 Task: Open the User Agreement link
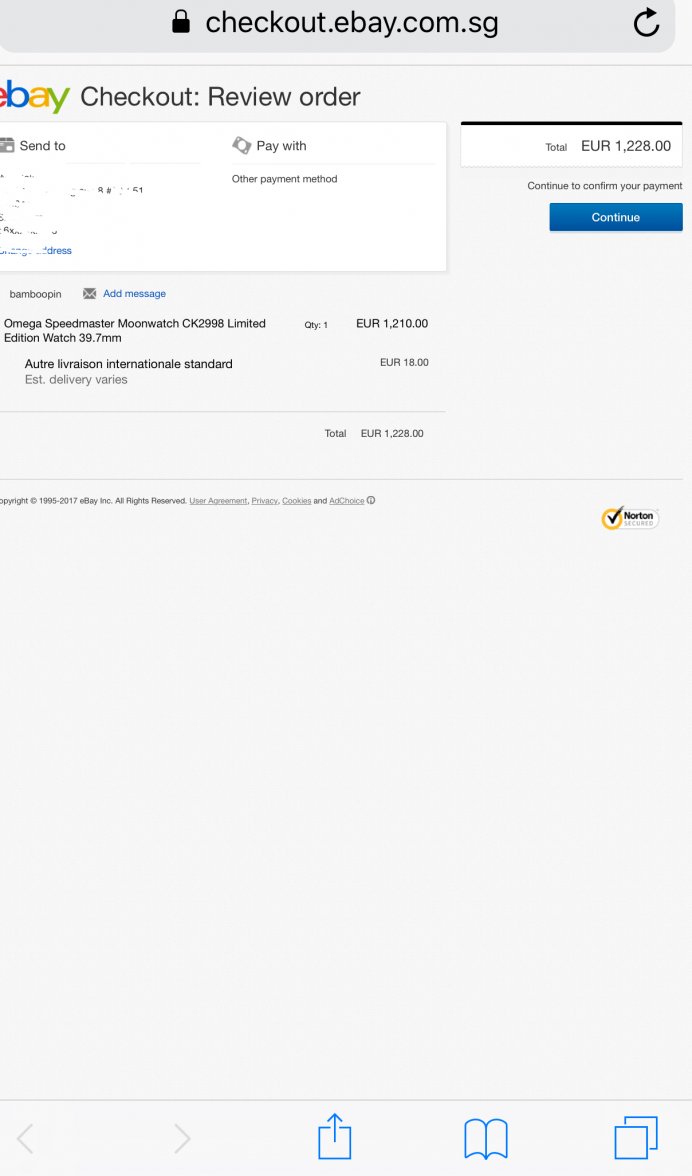coord(218,500)
